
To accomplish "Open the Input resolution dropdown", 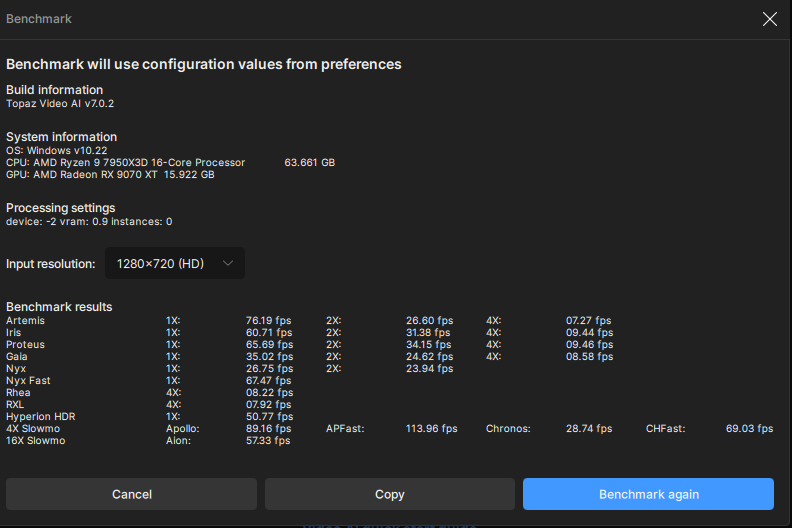I will [175, 264].
